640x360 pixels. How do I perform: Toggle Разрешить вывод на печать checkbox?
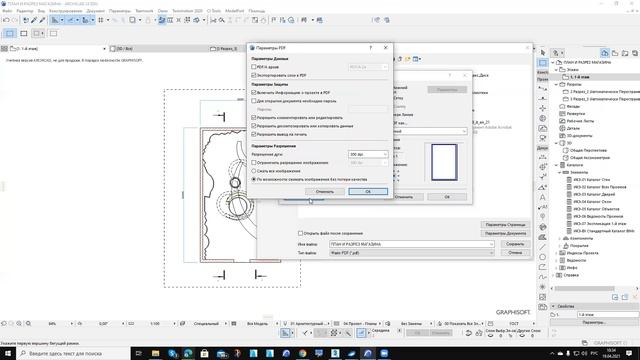(254, 134)
